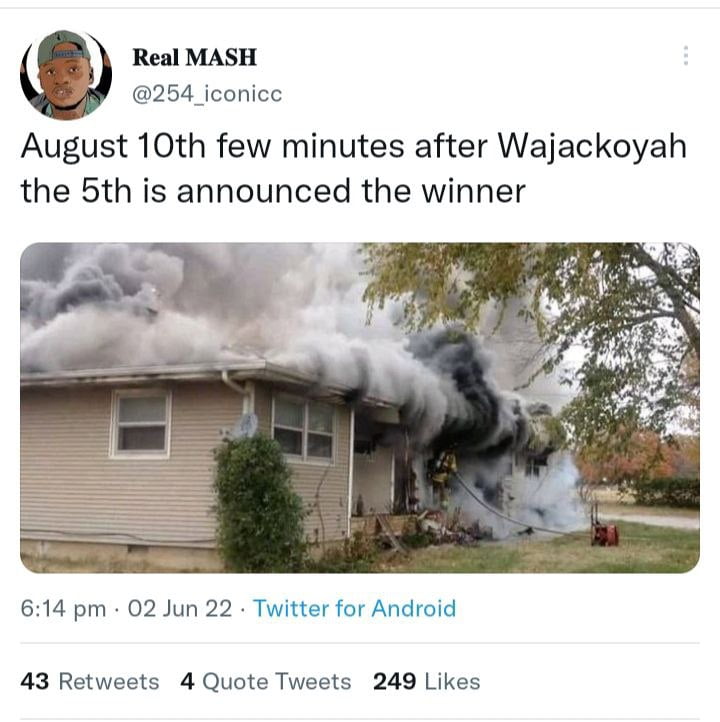
Task: Click the 6:14 pm timestamp
Action: 63,609
